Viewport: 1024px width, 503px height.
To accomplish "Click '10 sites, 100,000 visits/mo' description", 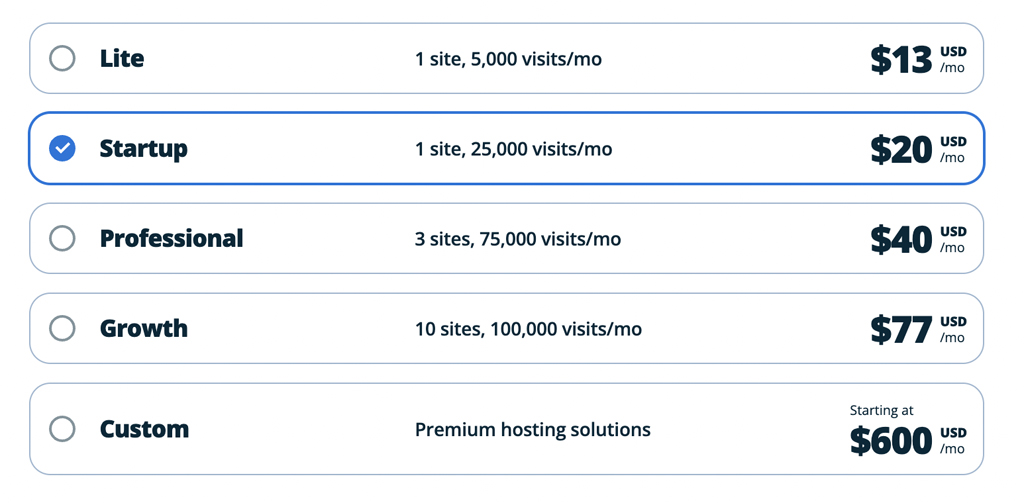I will 528,329.
